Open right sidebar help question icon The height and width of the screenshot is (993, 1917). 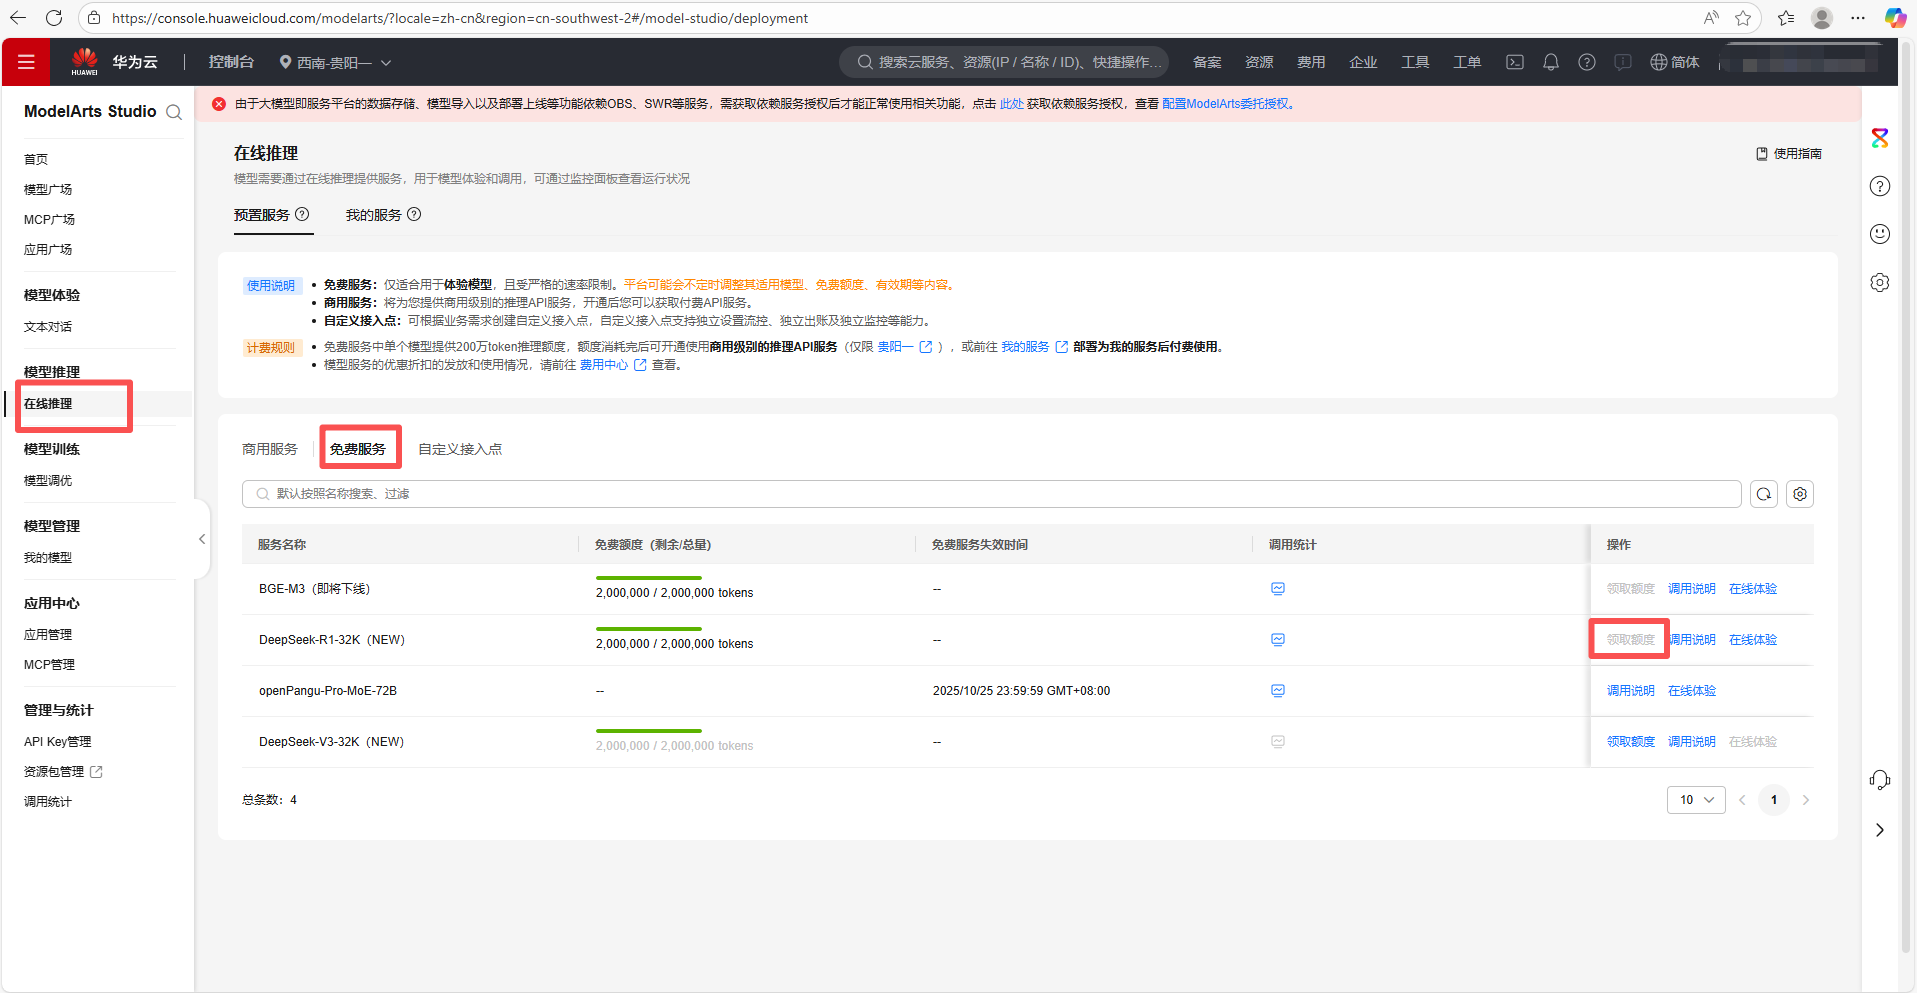coord(1880,186)
